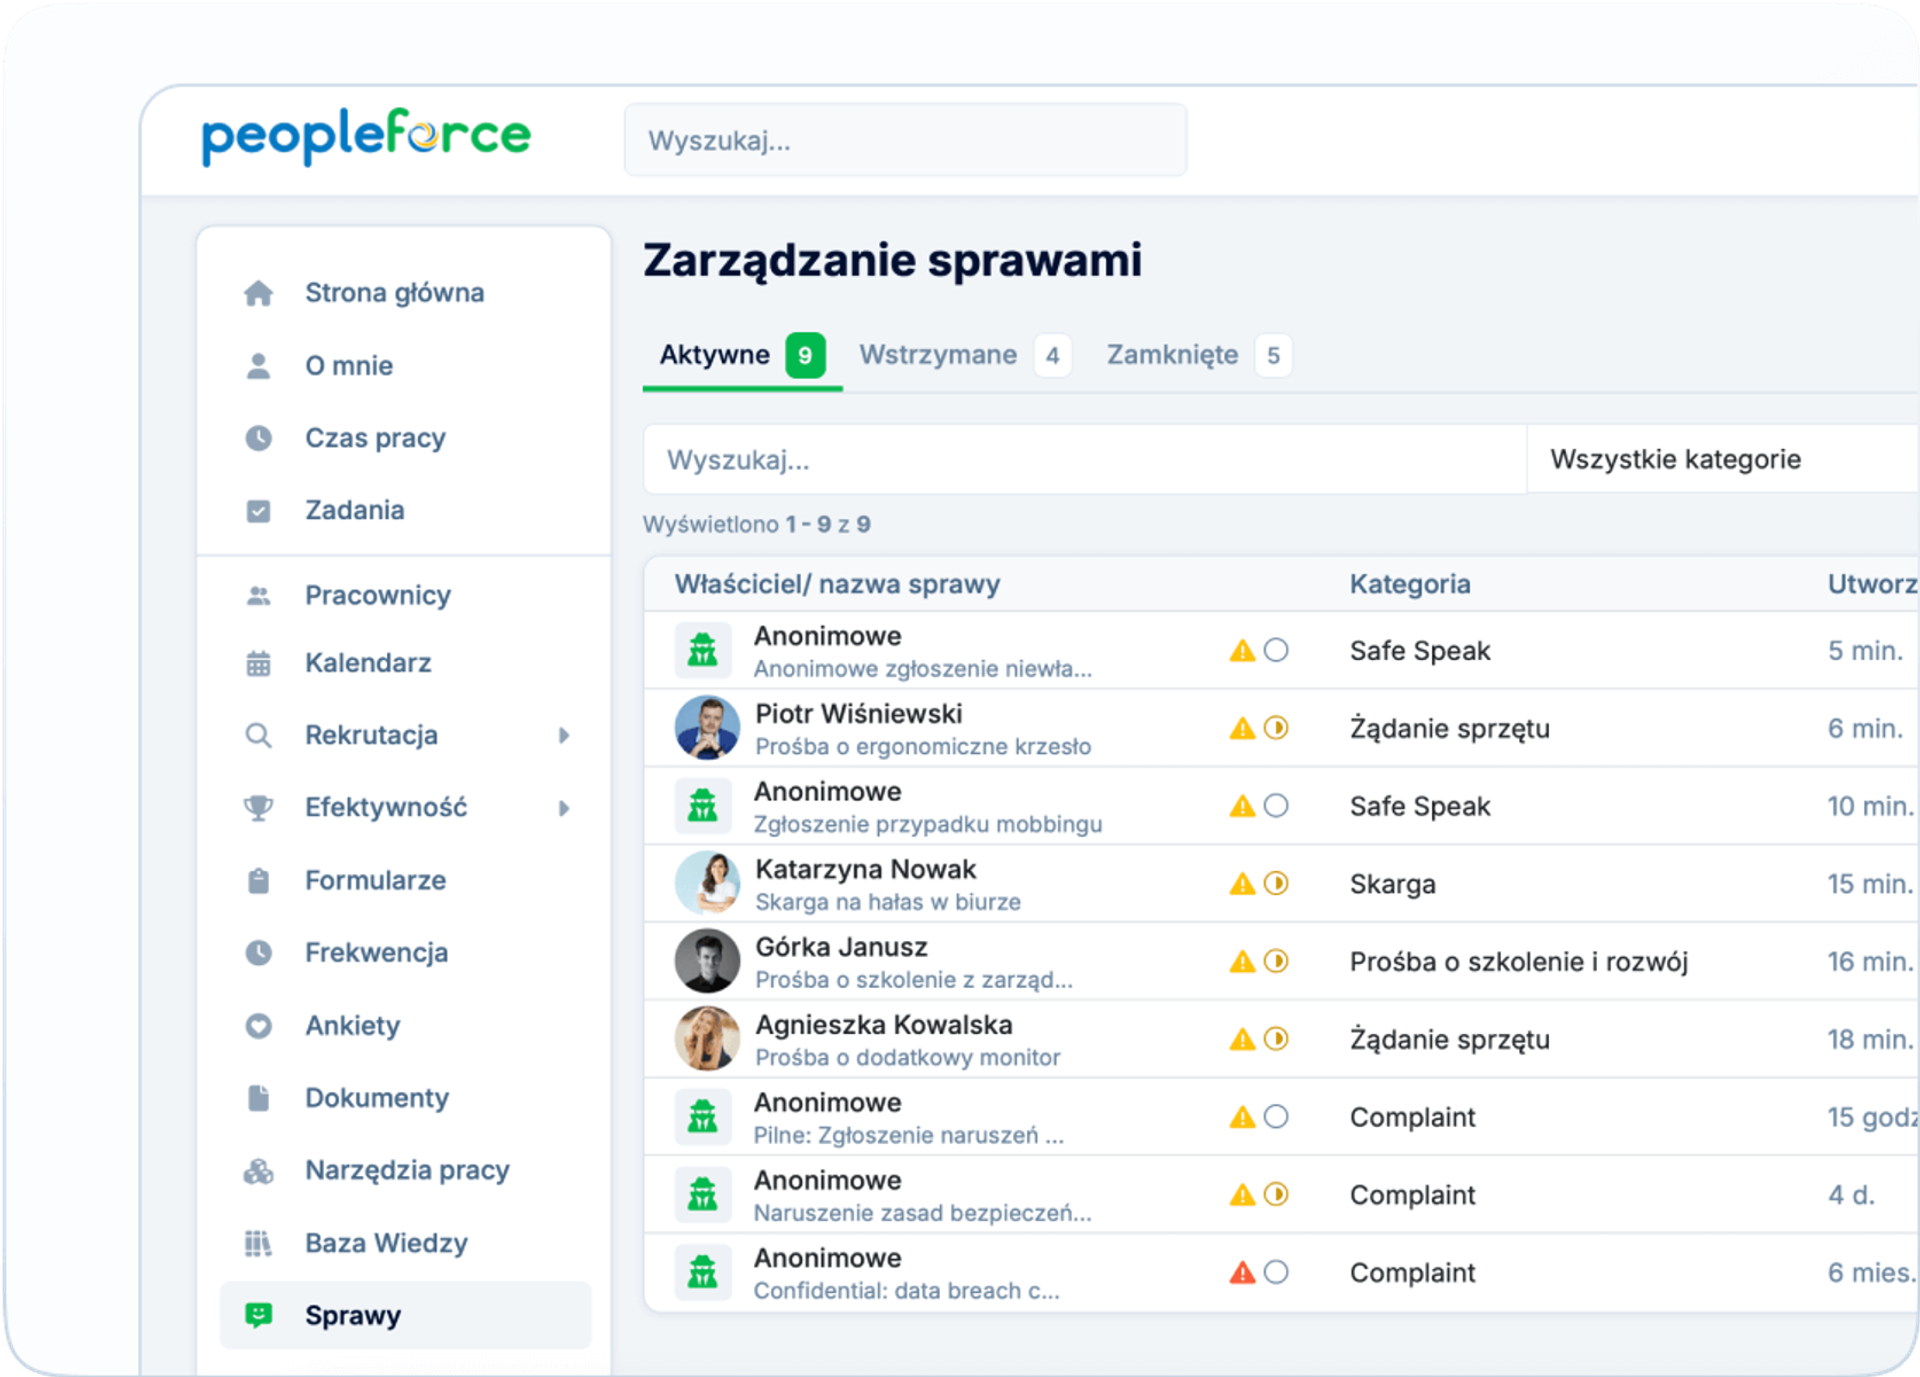Click status circle on Naruszenie zasad row
Screen dimensions: 1920x1377
coord(1276,1194)
